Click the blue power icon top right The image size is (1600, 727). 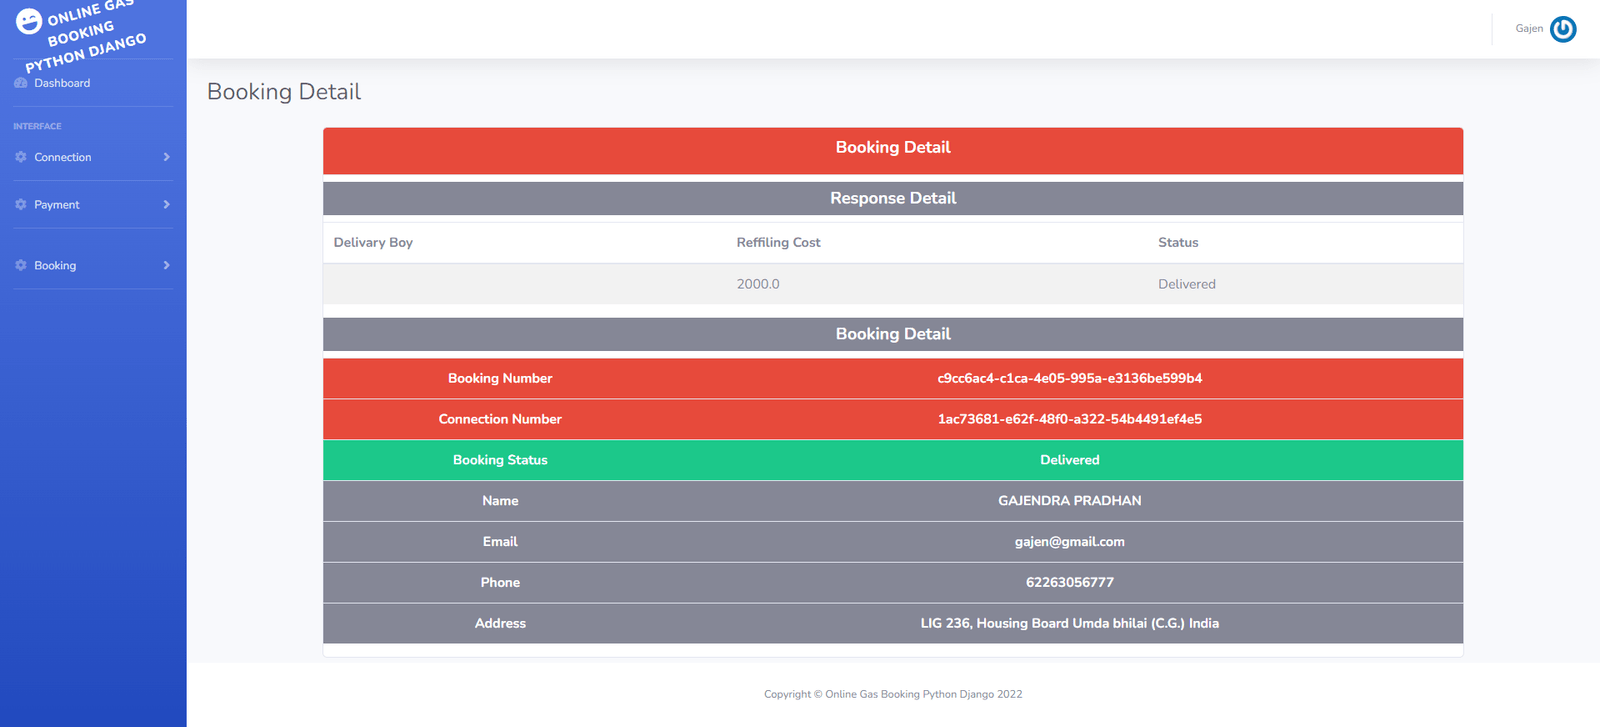pos(1563,29)
